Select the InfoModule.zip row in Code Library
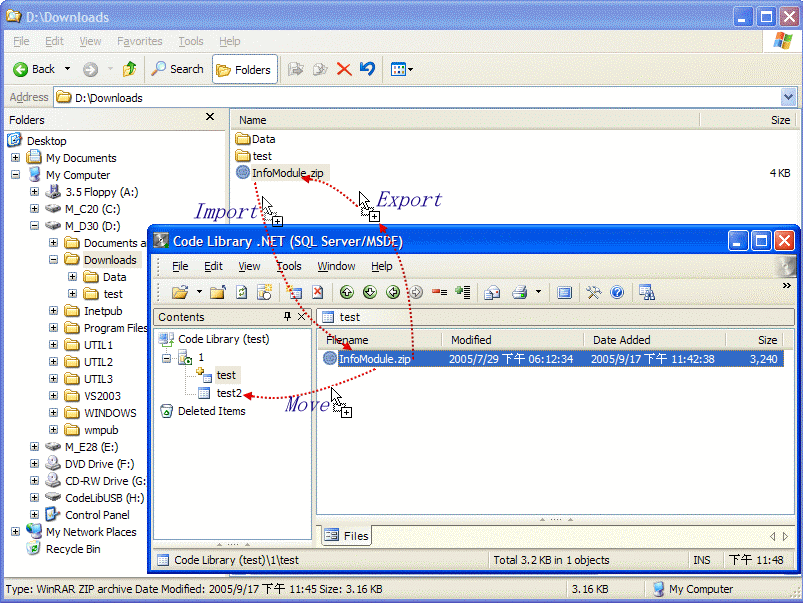Image resolution: width=803 pixels, height=603 pixels. [x=553, y=359]
